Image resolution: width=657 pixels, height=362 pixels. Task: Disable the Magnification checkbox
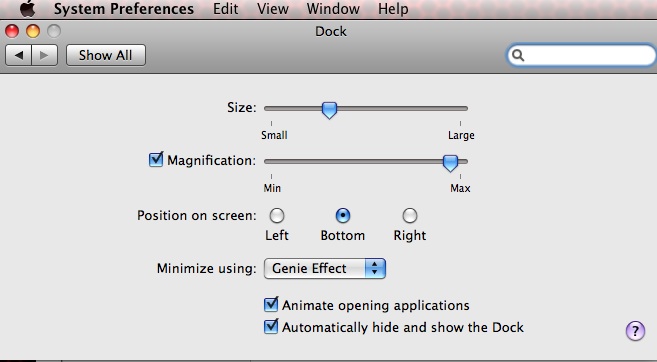[x=156, y=160]
